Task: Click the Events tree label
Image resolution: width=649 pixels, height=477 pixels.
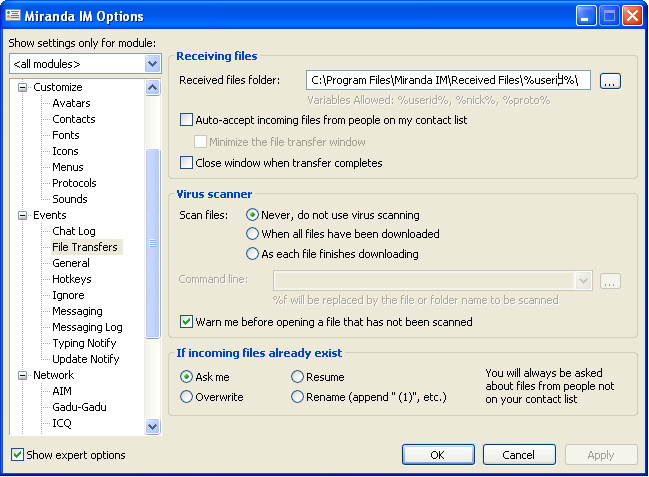Action: (x=50, y=215)
